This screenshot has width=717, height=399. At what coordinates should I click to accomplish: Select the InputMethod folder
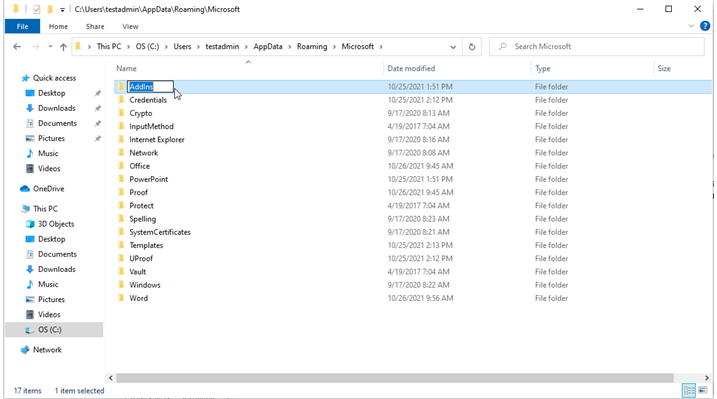pyautogui.click(x=151, y=126)
